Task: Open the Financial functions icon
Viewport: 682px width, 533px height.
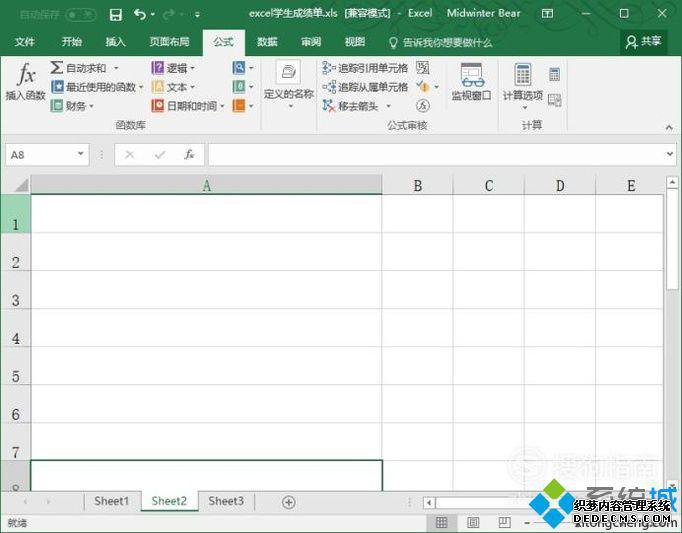Action: tap(57, 106)
